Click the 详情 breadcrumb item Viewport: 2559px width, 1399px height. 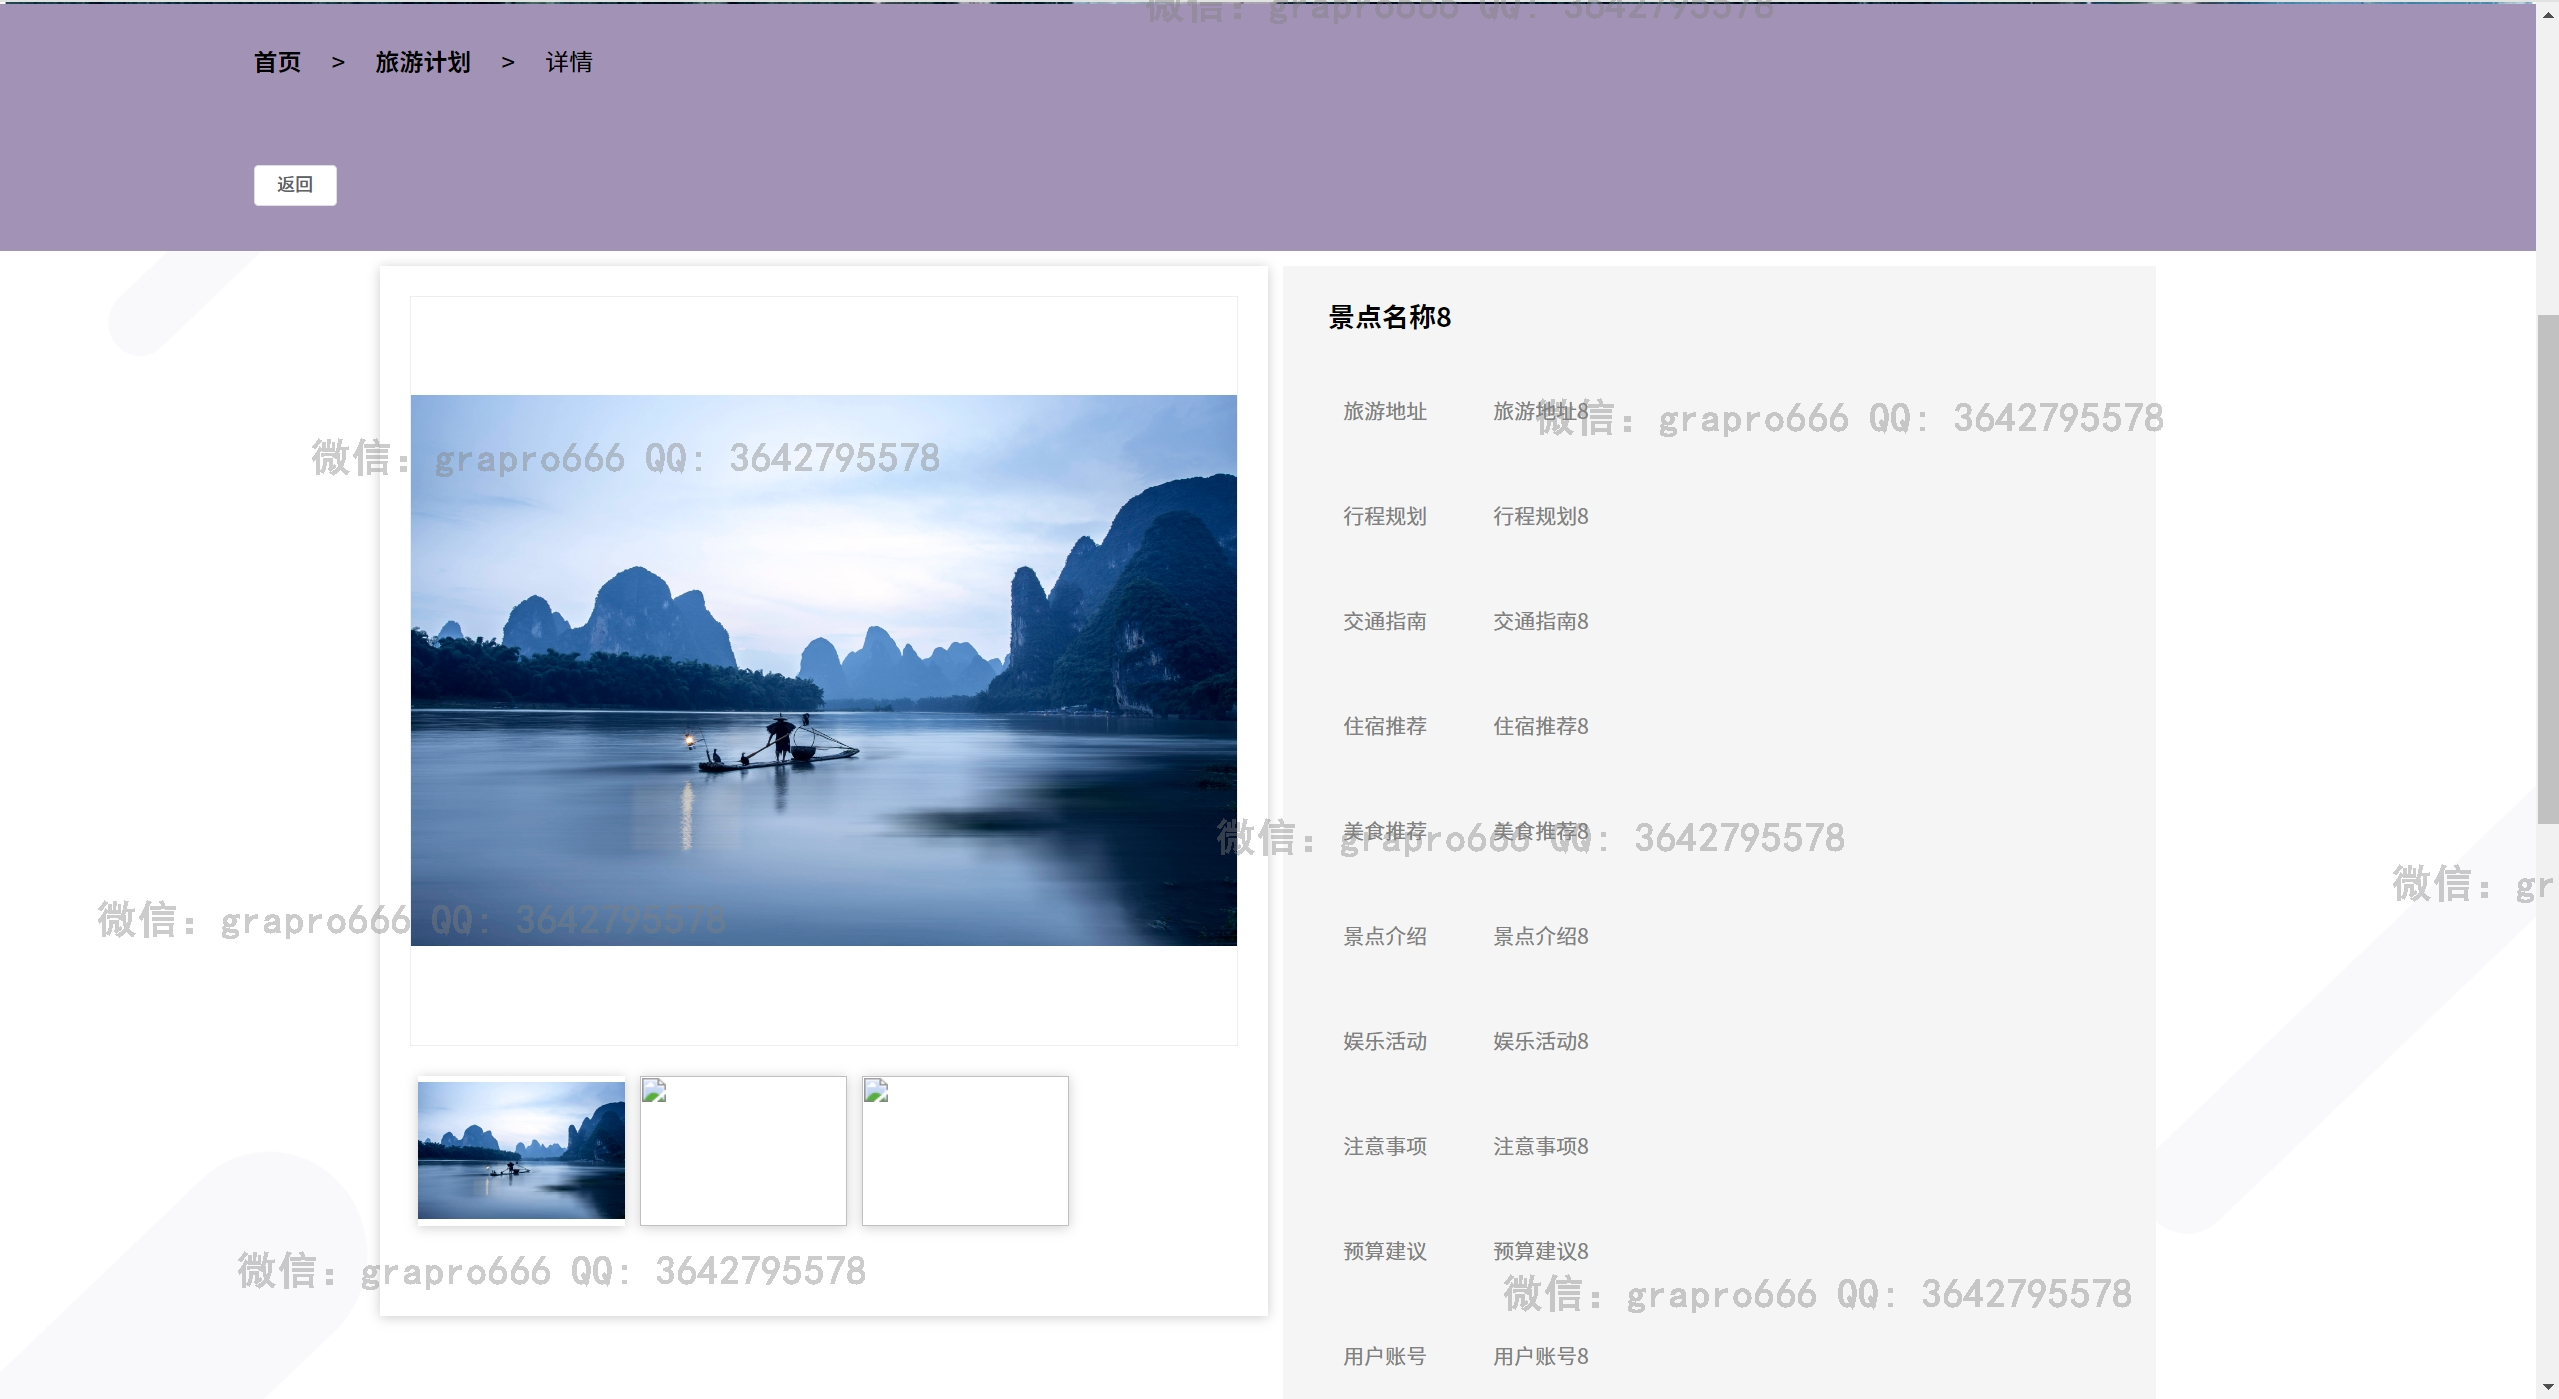pos(568,62)
